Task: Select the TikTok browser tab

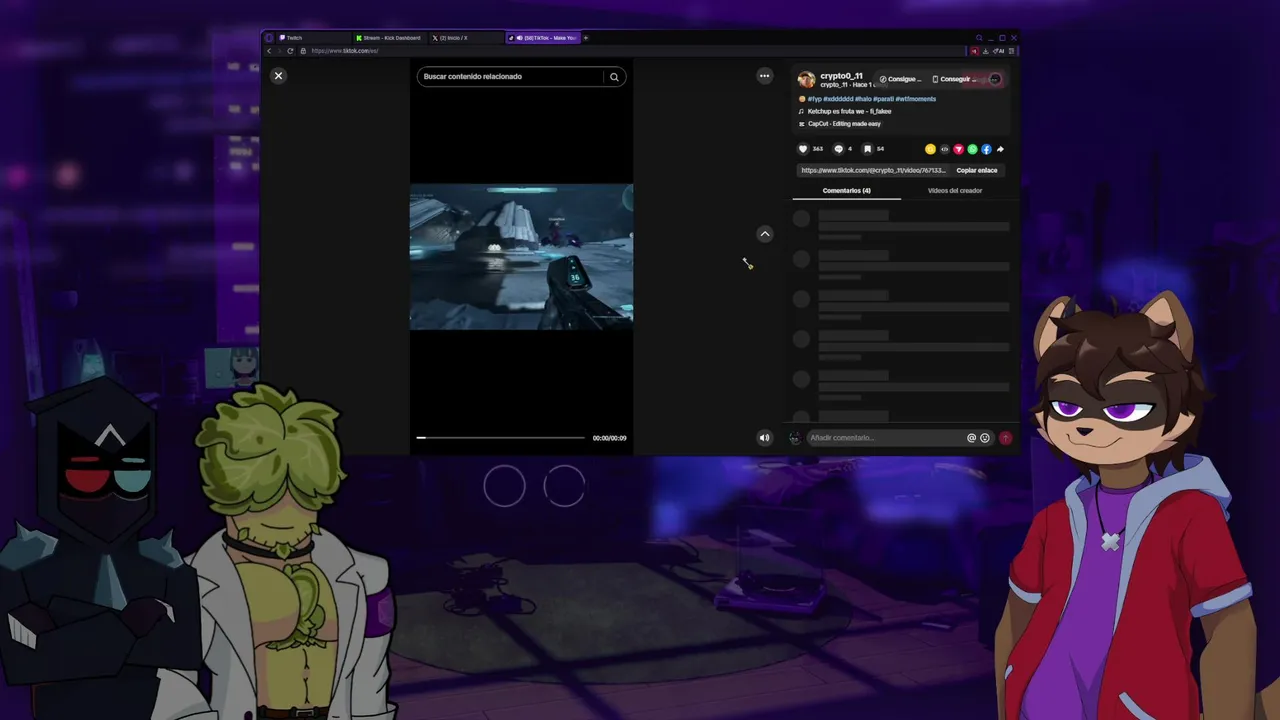Action: [543, 38]
